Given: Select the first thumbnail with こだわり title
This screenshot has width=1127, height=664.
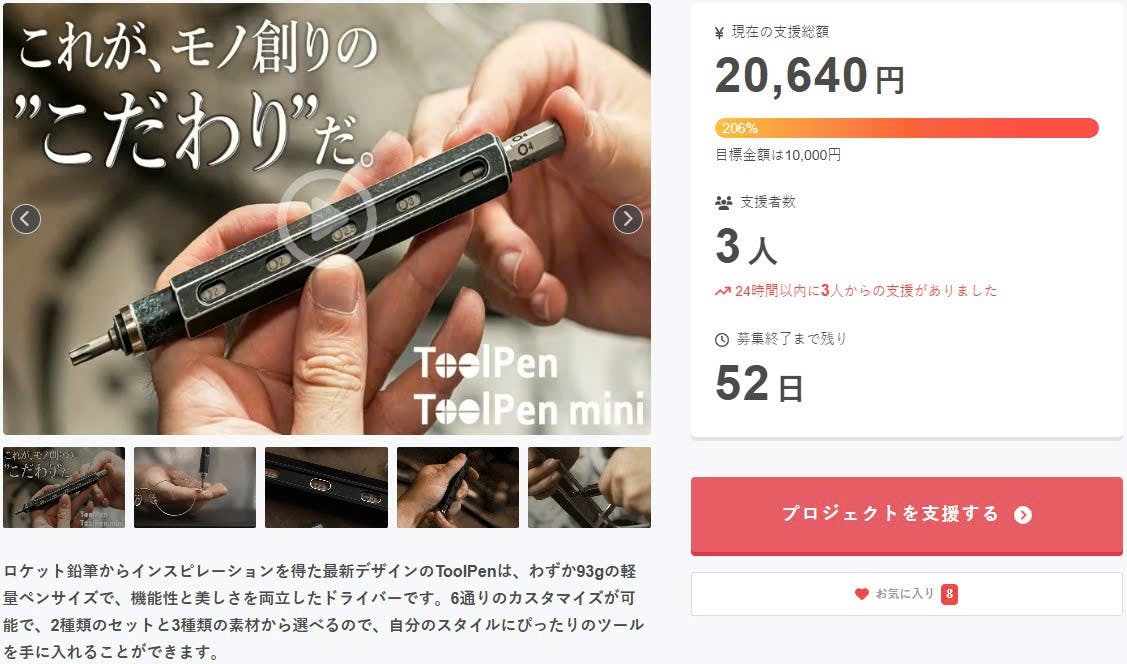Looking at the screenshot, I should tap(64, 487).
